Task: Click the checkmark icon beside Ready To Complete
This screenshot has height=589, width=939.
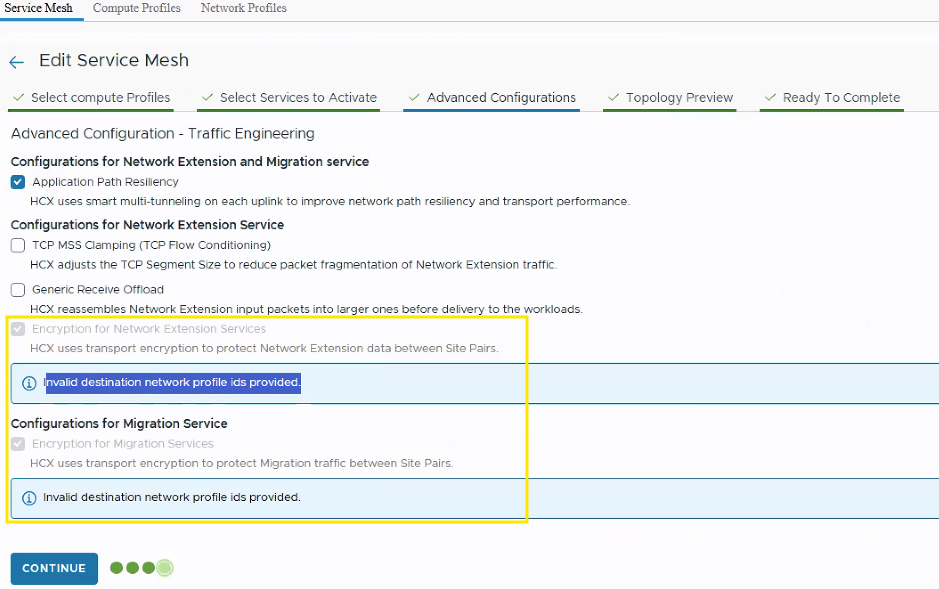Action: (x=770, y=97)
